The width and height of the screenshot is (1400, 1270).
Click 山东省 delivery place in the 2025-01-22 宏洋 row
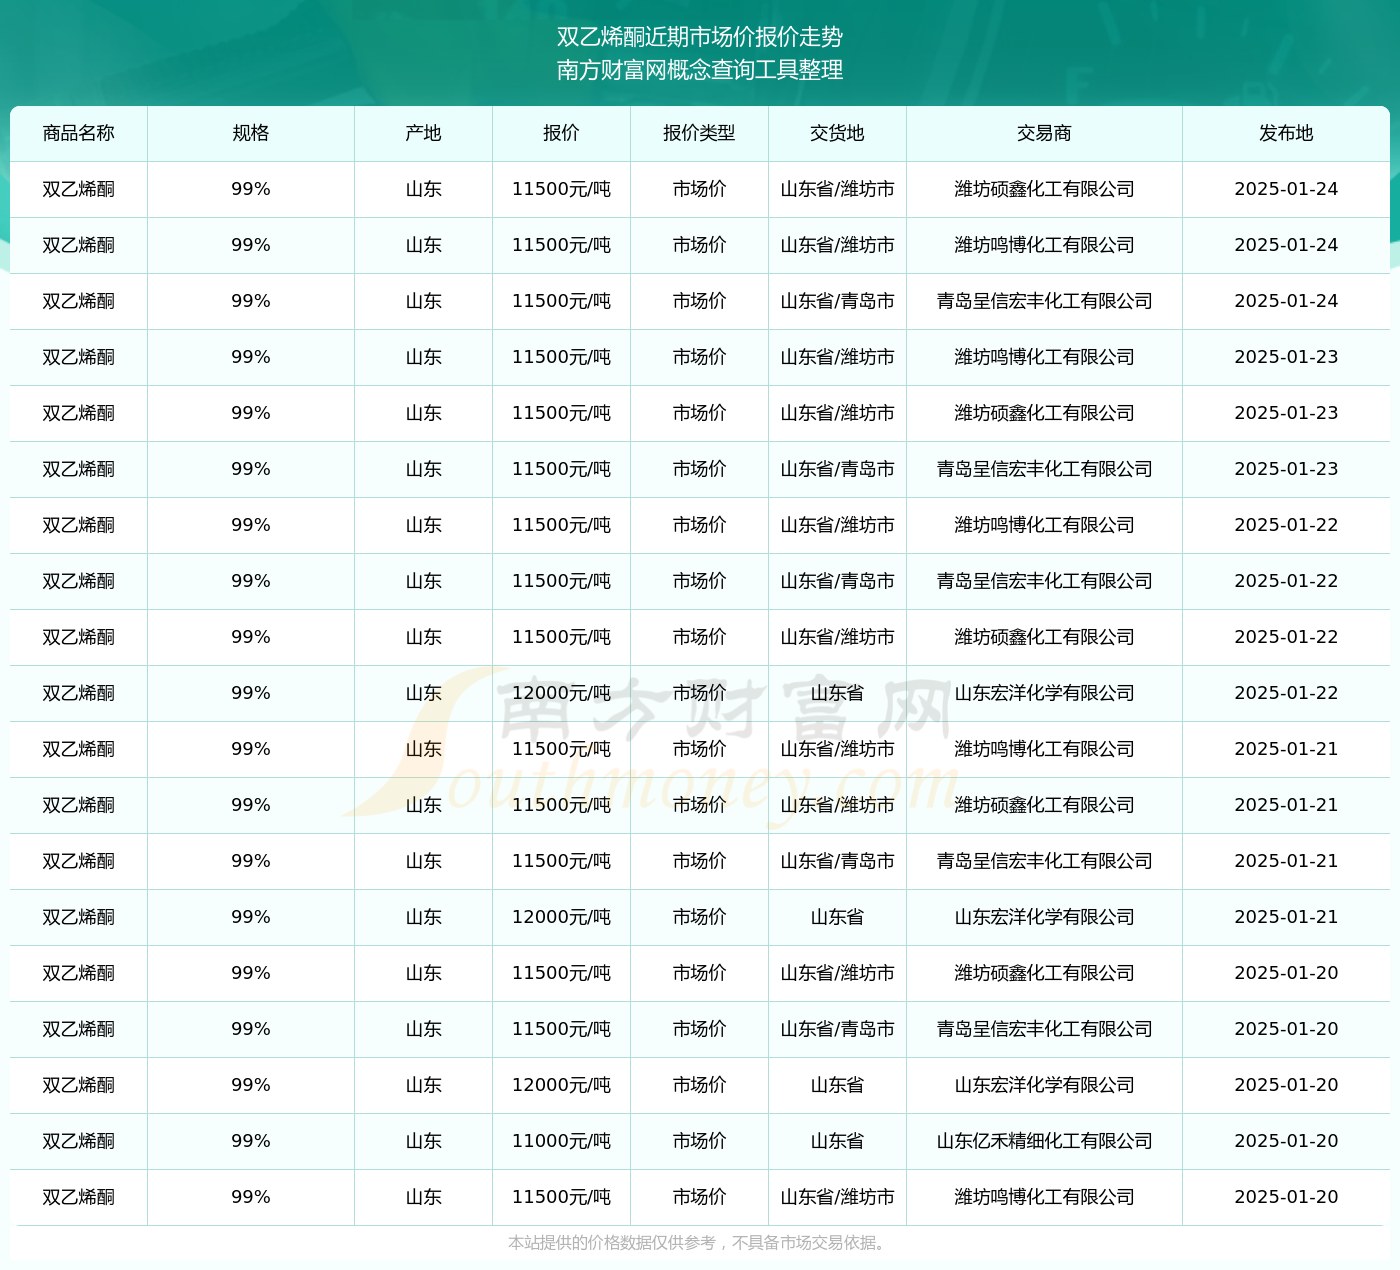838,693
